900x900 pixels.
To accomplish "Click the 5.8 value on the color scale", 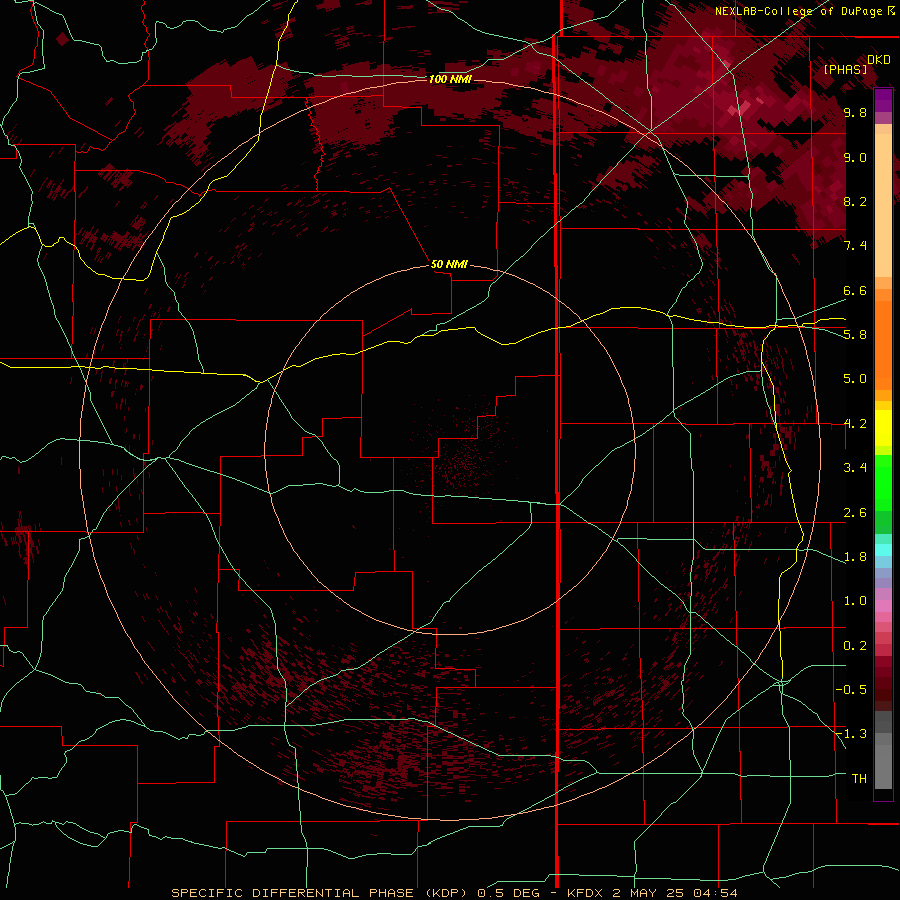I will point(855,335).
